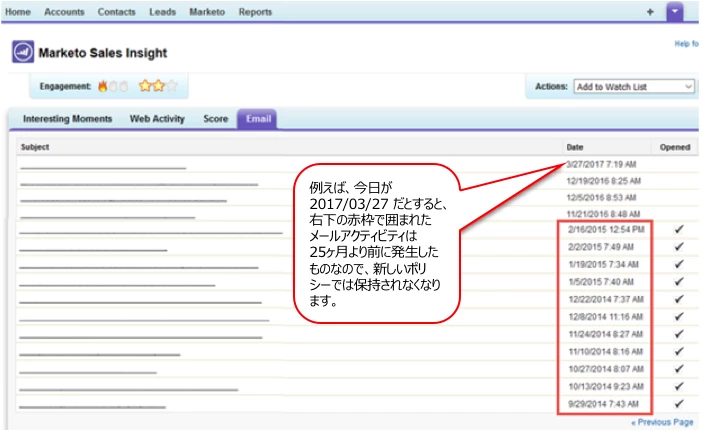Screen dimensions: 702x436
Task: Open the Contacts tab
Action: click(116, 12)
